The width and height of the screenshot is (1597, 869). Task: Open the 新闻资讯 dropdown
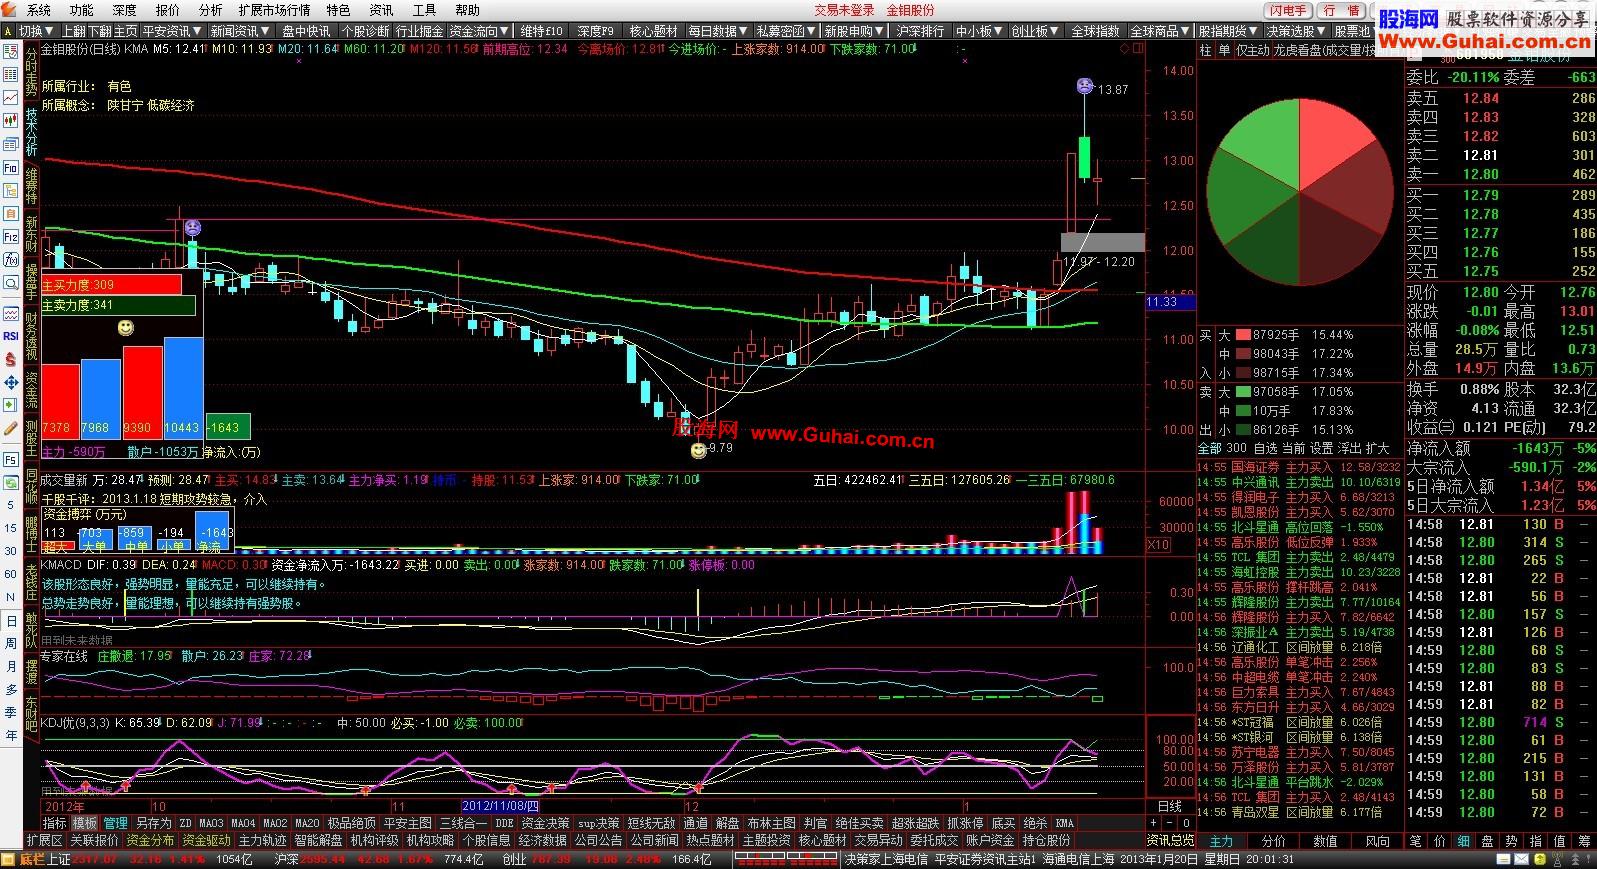[240, 31]
